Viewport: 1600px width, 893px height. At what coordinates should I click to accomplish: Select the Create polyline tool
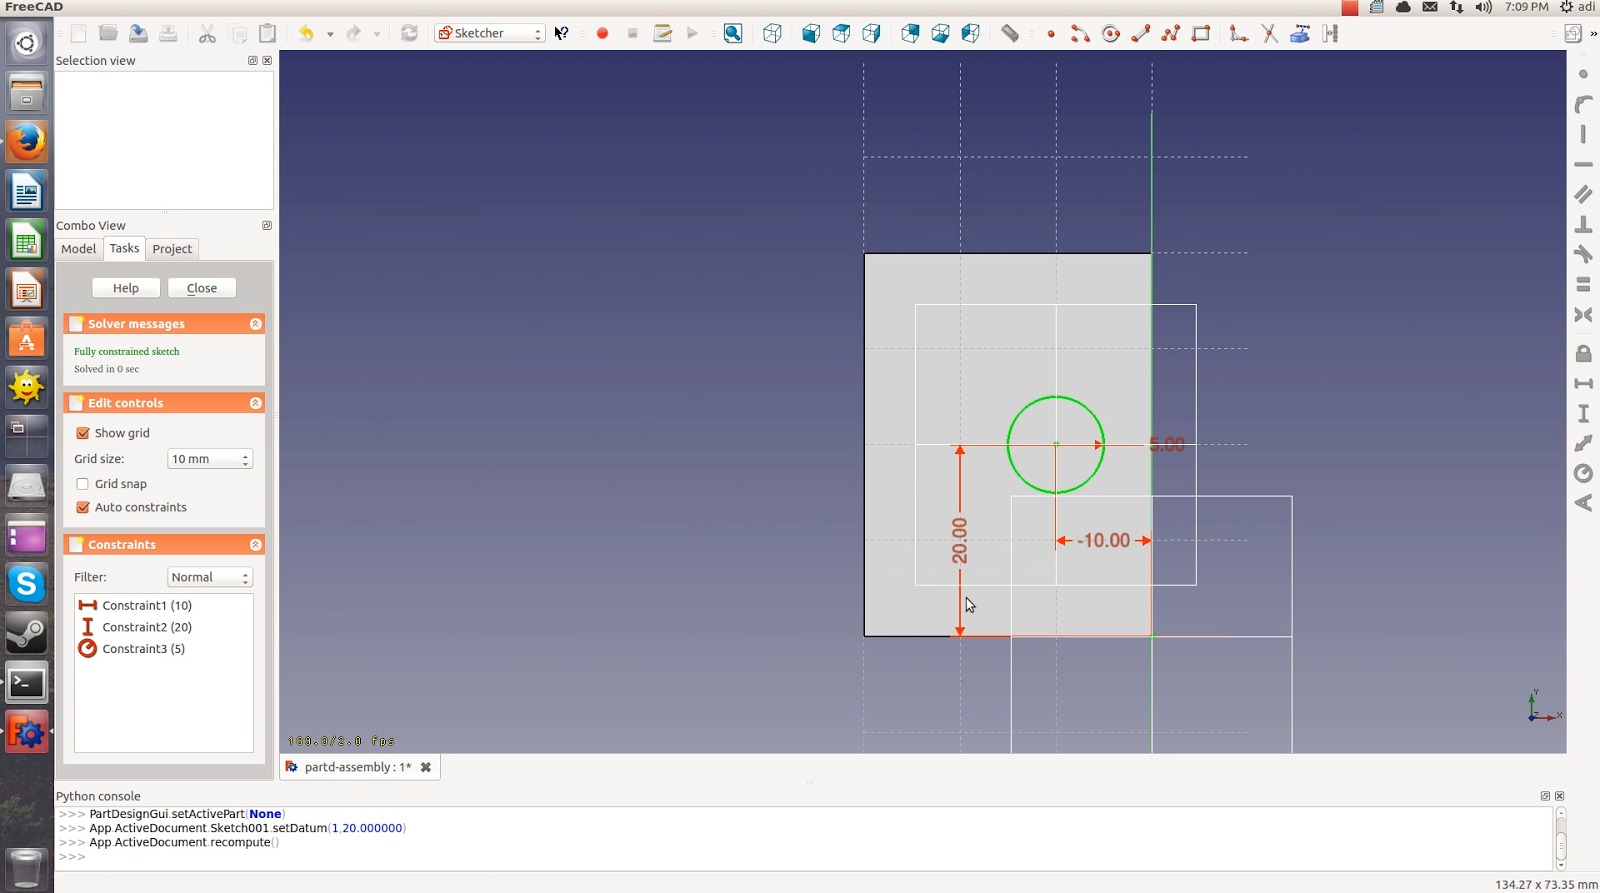tap(1170, 33)
